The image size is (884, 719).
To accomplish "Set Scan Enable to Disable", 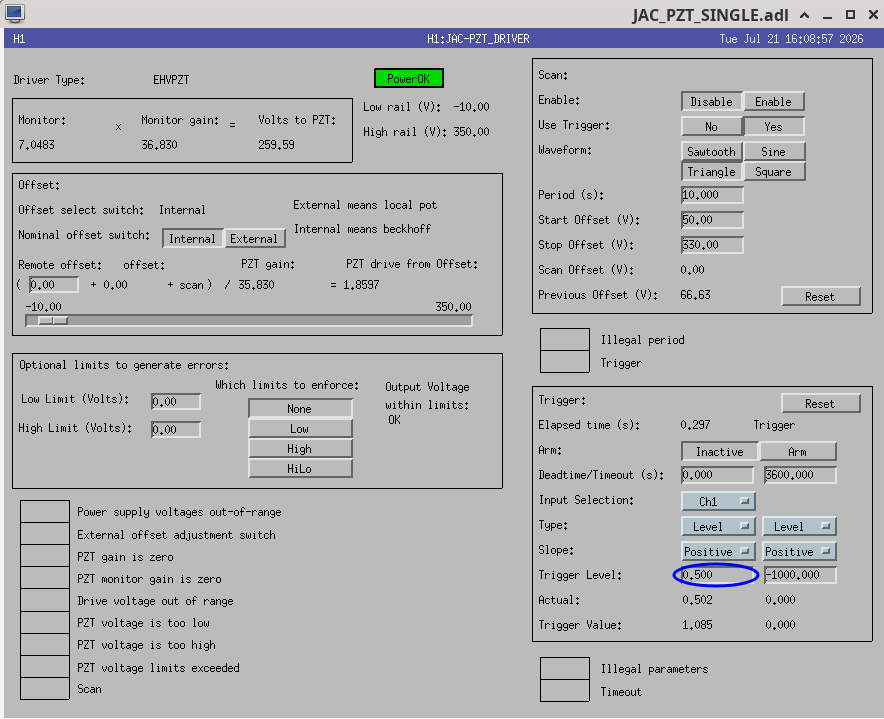I will click(711, 102).
